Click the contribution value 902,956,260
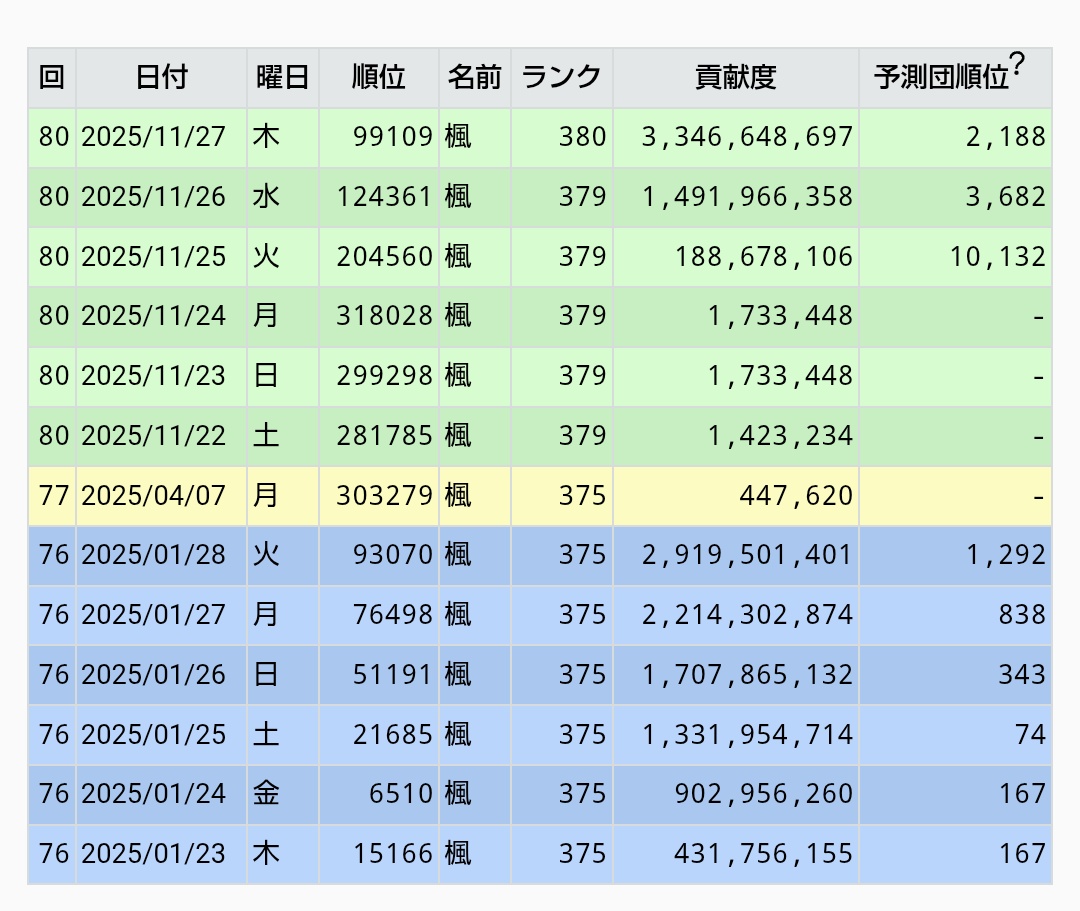Image resolution: width=1080 pixels, height=911 pixels. (x=764, y=793)
